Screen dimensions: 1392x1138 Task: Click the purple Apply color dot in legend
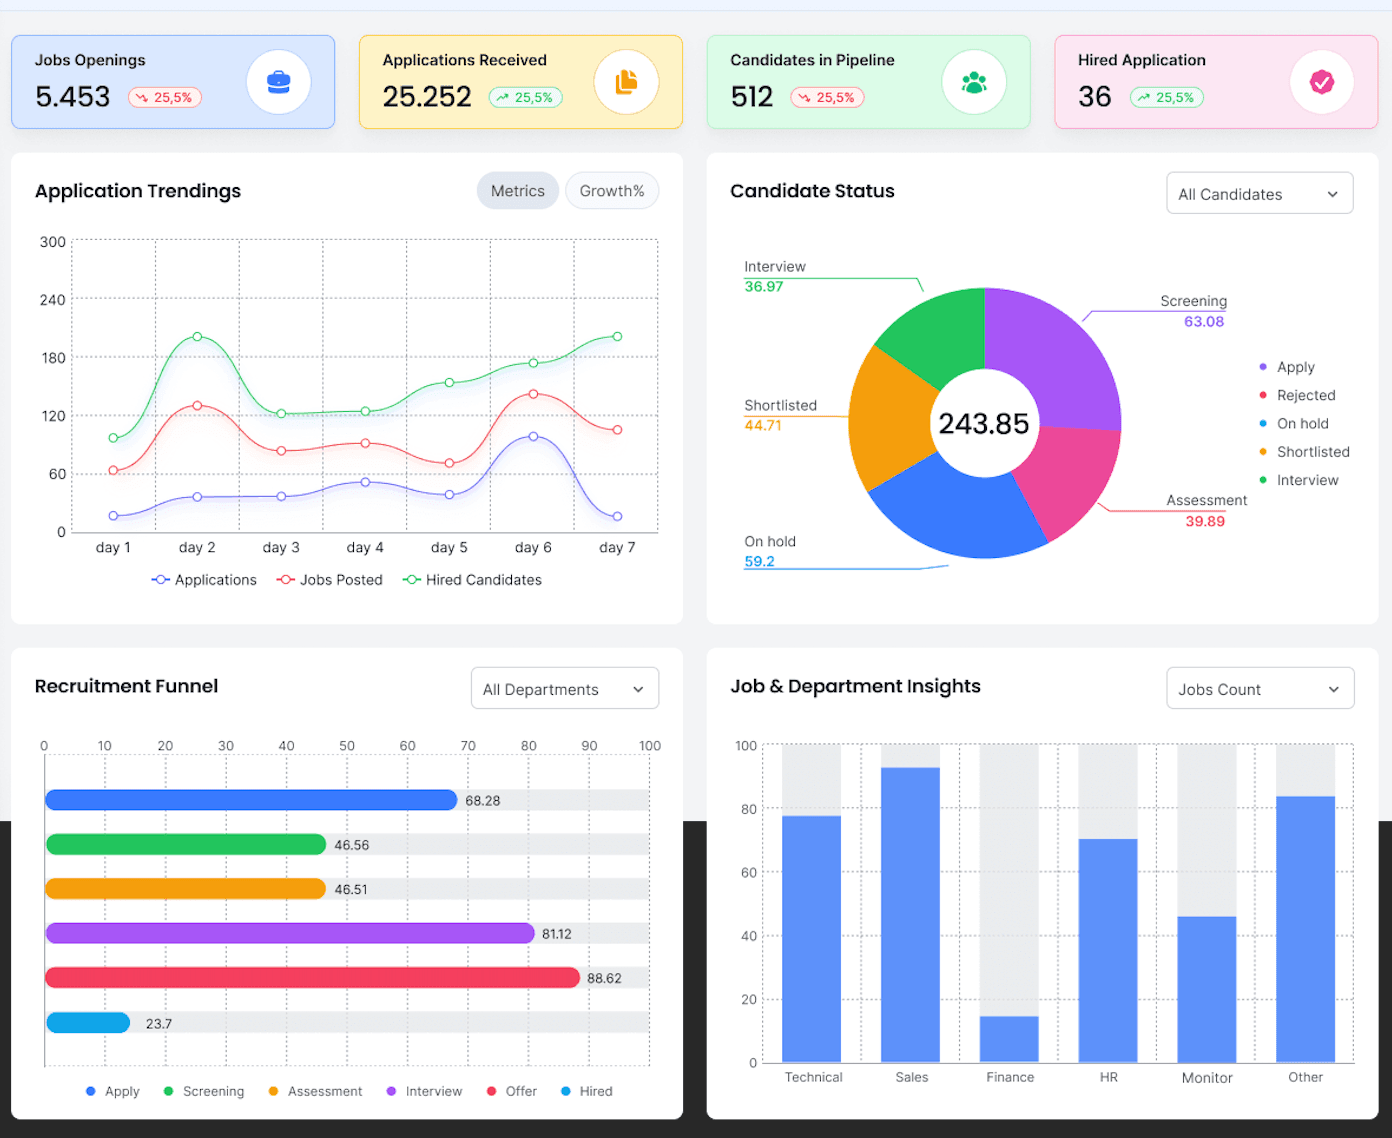(1264, 367)
